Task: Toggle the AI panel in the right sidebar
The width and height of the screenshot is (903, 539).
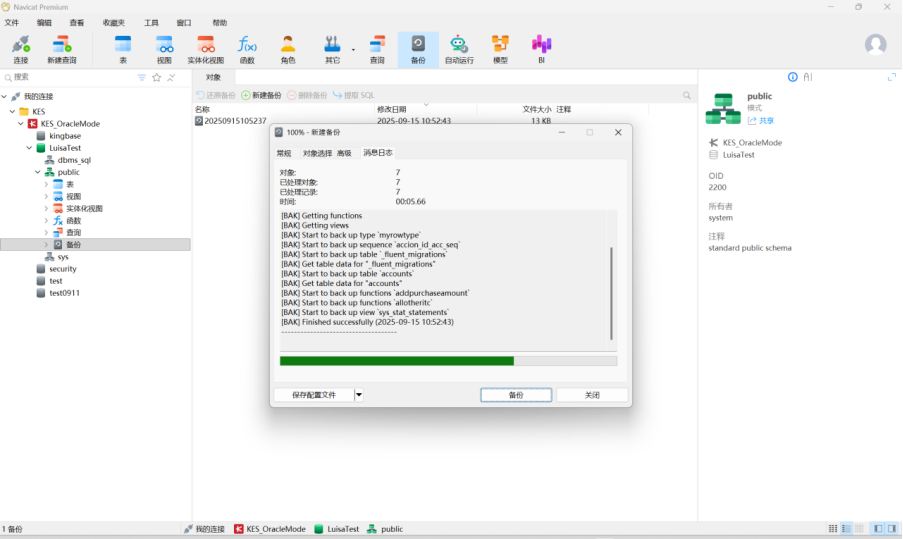Action: (807, 77)
